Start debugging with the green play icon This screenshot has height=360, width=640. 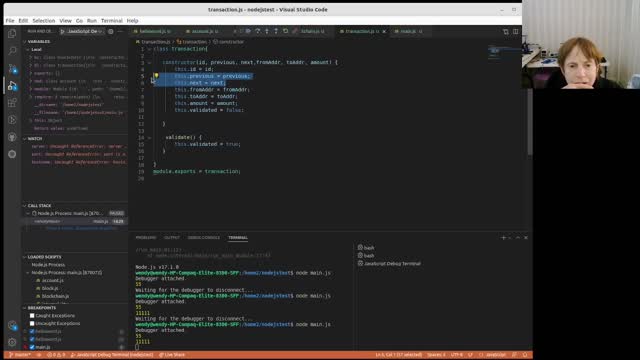click(62, 31)
